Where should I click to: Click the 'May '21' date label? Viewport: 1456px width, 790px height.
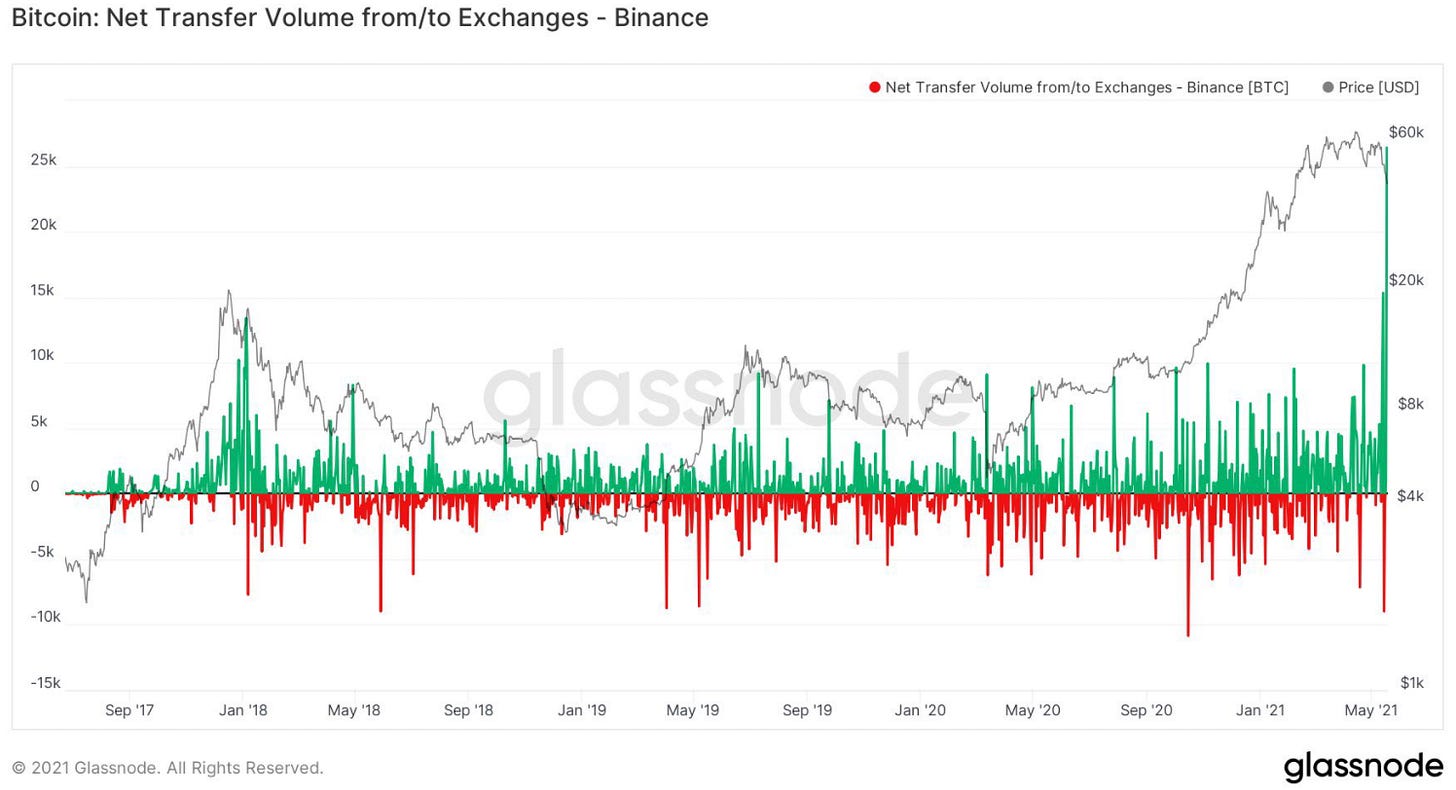pos(1371,710)
